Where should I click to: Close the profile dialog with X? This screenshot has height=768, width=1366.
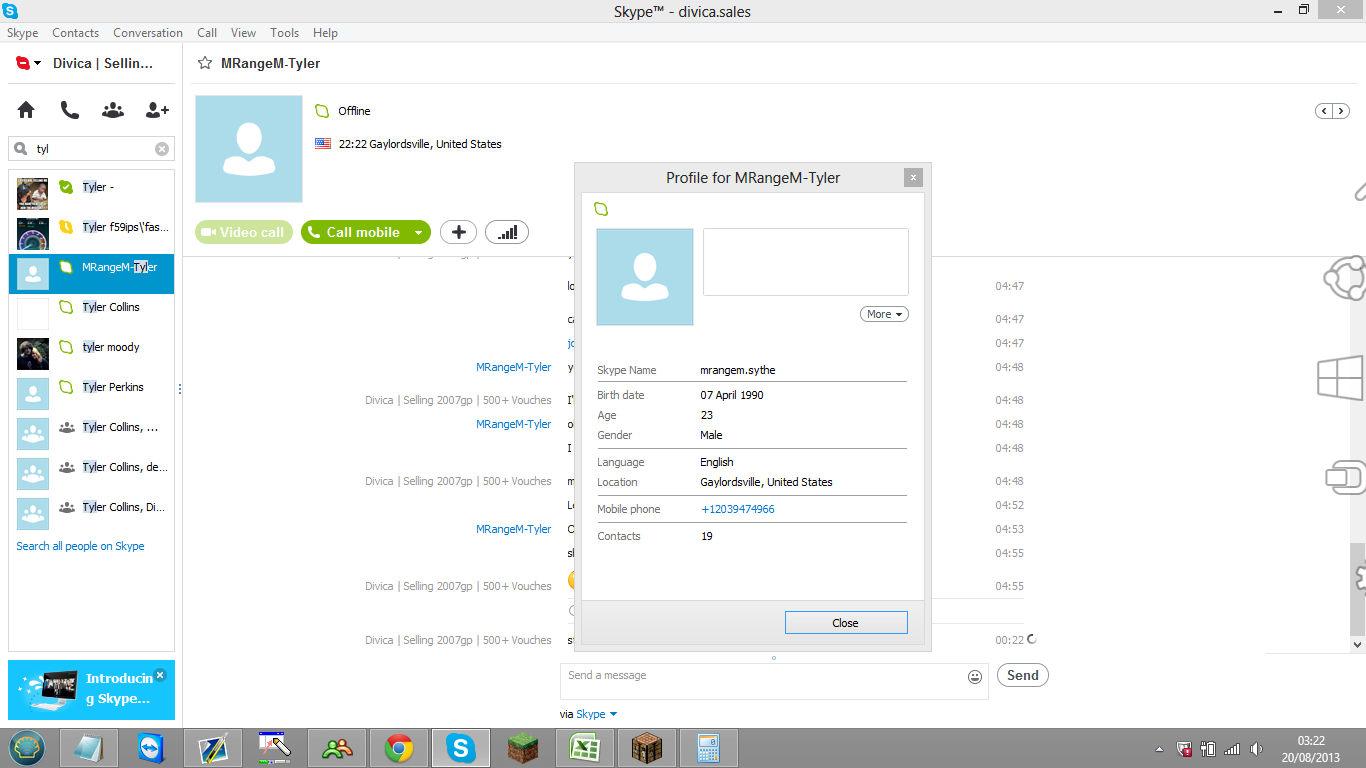913,177
